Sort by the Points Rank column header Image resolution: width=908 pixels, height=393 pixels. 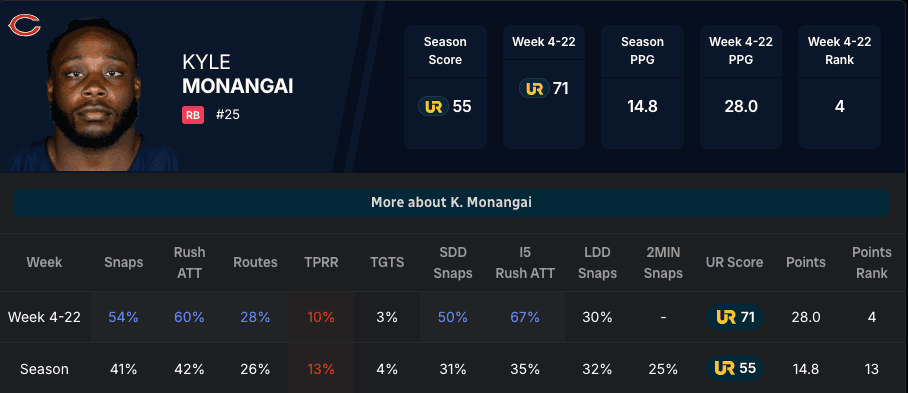(872, 262)
